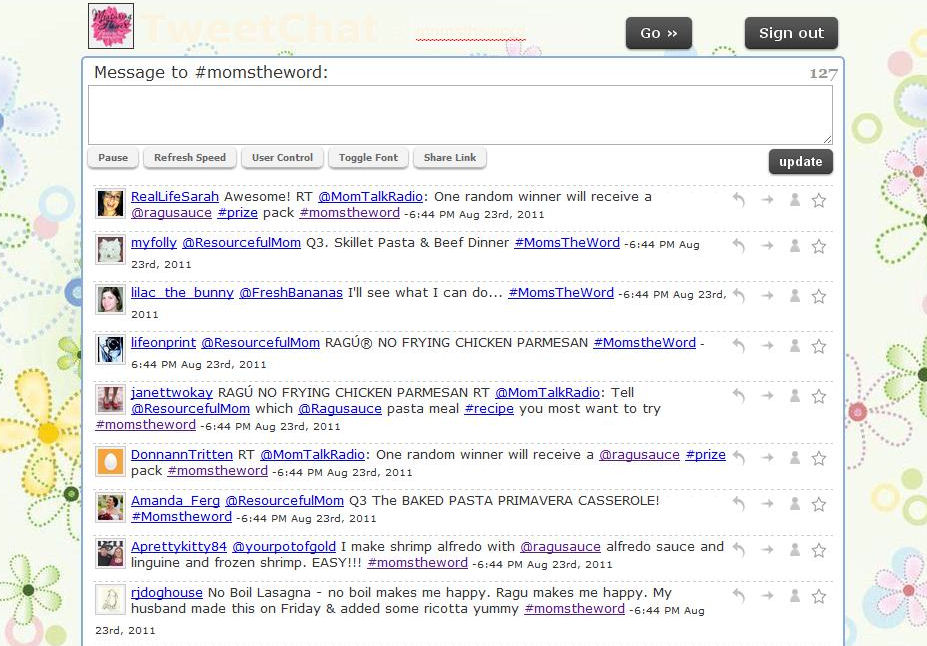Open rjdoghouse profile link
The image size is (927, 646).
point(167,593)
